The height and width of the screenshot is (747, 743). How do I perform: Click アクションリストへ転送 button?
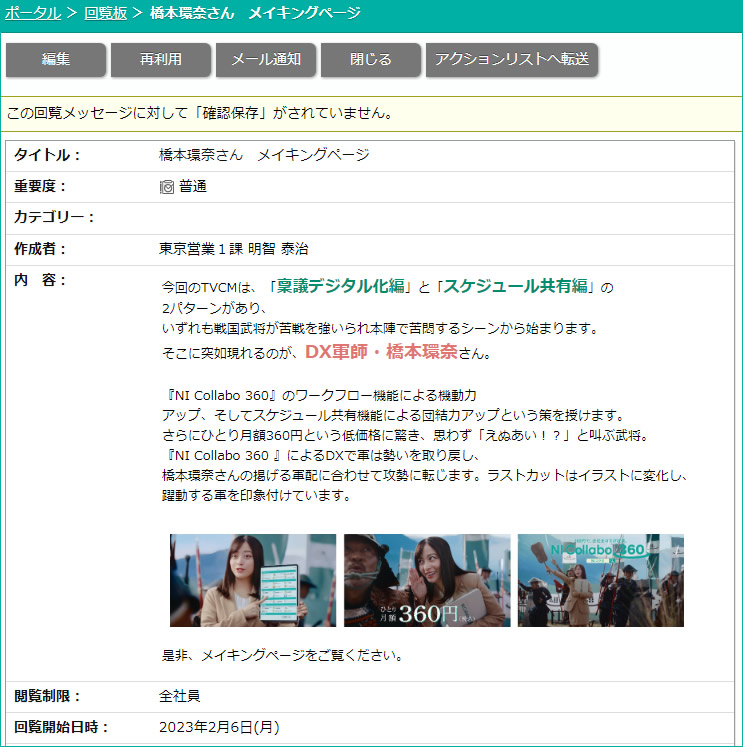tap(512, 59)
